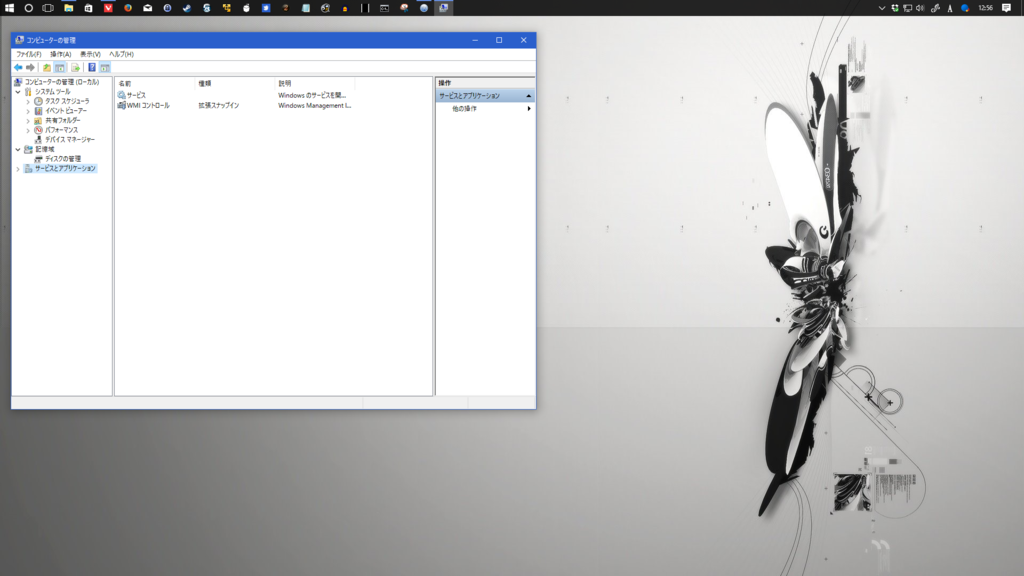This screenshot has height=576, width=1024.
Task: Click the Back arrow toolbar icon
Action: [x=18, y=67]
